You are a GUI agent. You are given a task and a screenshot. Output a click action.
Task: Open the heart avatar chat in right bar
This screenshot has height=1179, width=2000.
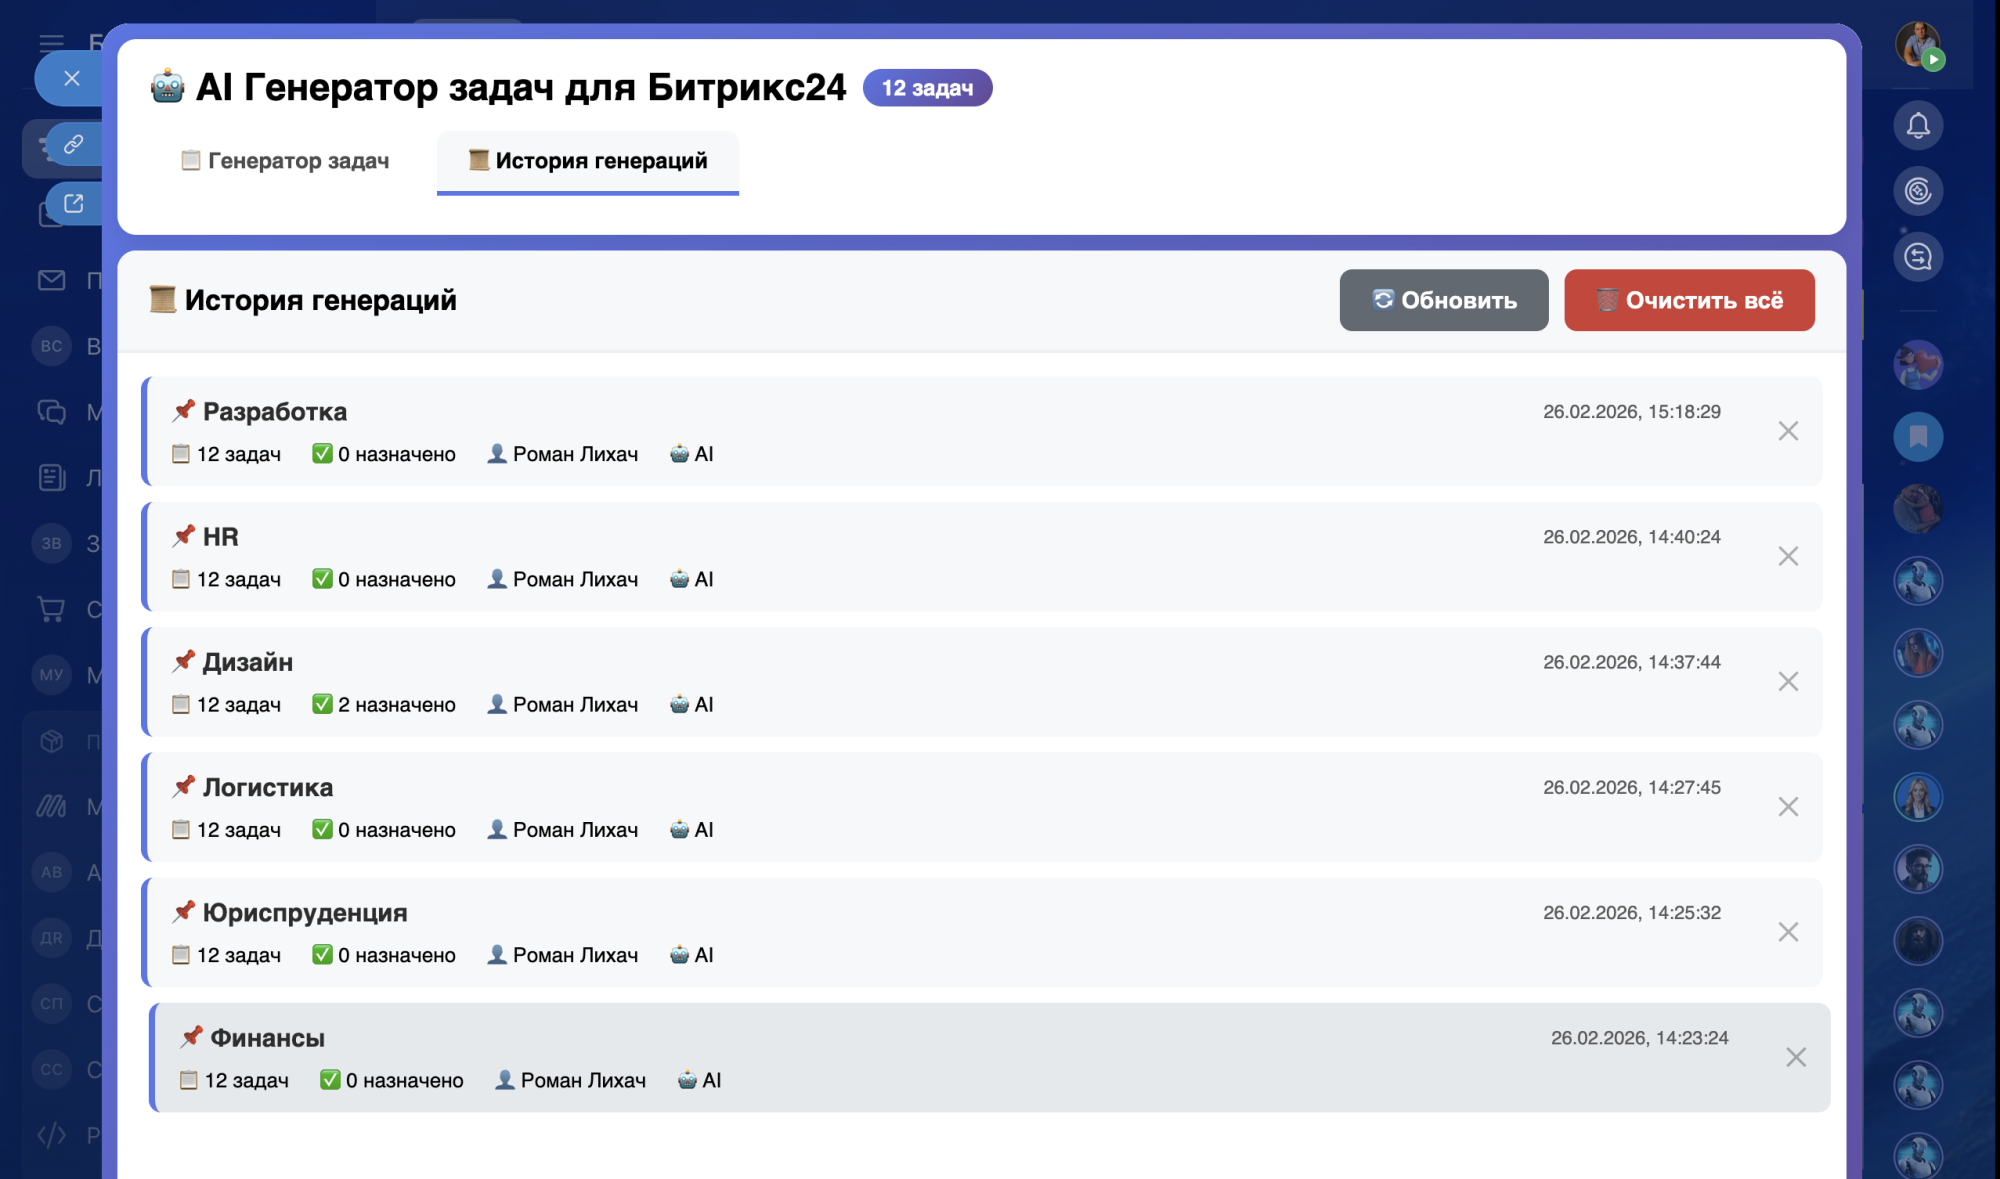pos(1918,365)
